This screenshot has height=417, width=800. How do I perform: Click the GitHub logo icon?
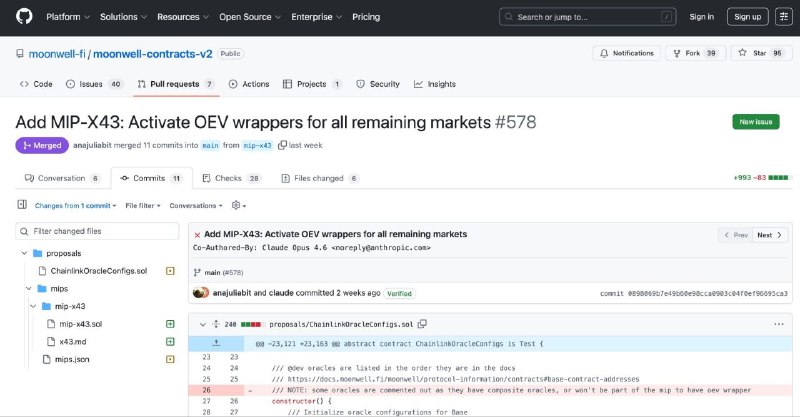tap(24, 16)
